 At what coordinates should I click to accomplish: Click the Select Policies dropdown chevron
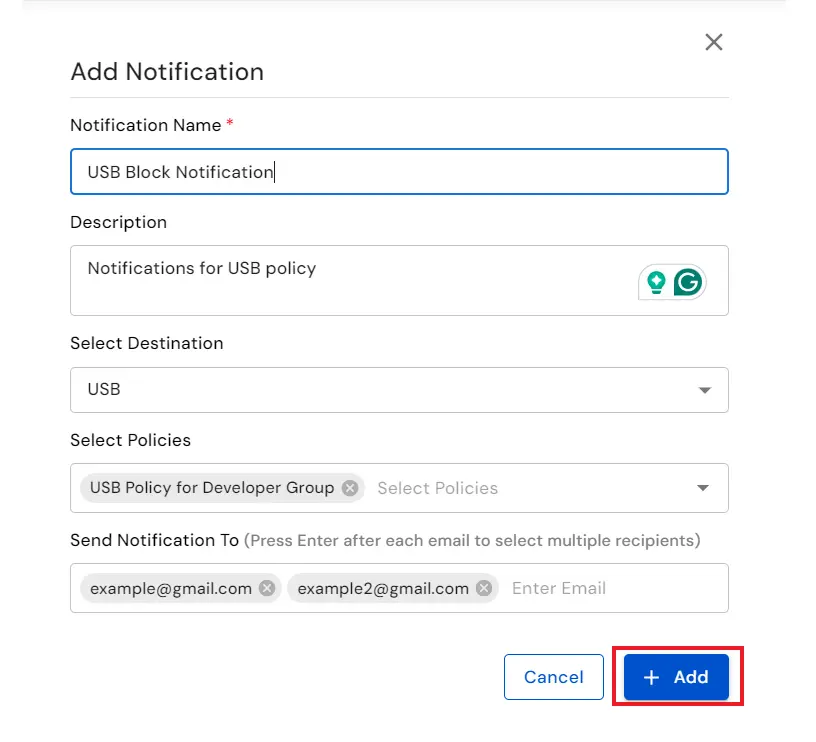[701, 488]
